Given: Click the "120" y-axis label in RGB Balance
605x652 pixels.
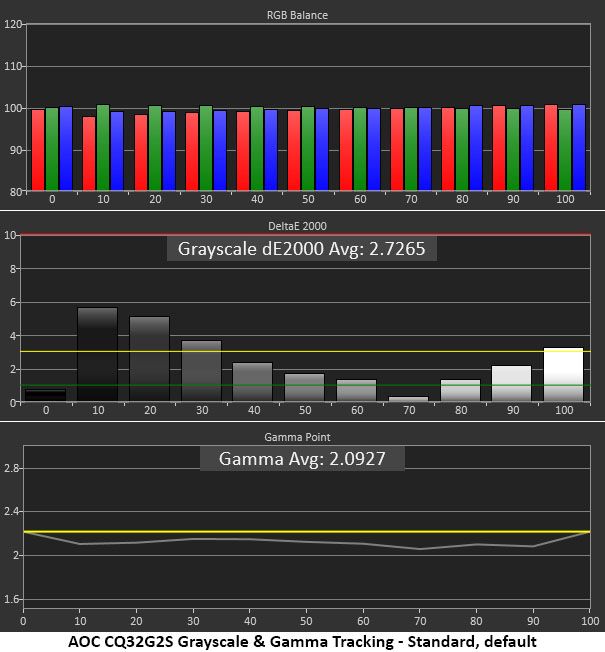Looking at the screenshot, I should 12,24.
